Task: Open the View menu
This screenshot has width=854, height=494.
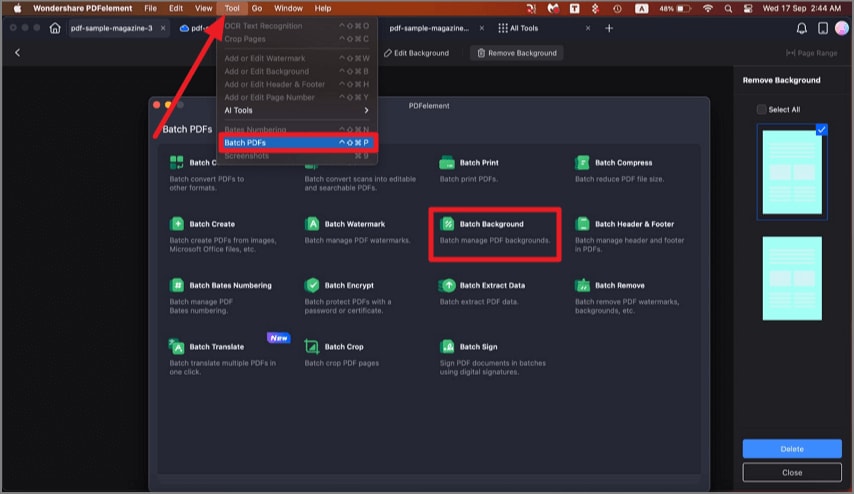Action: [203, 8]
